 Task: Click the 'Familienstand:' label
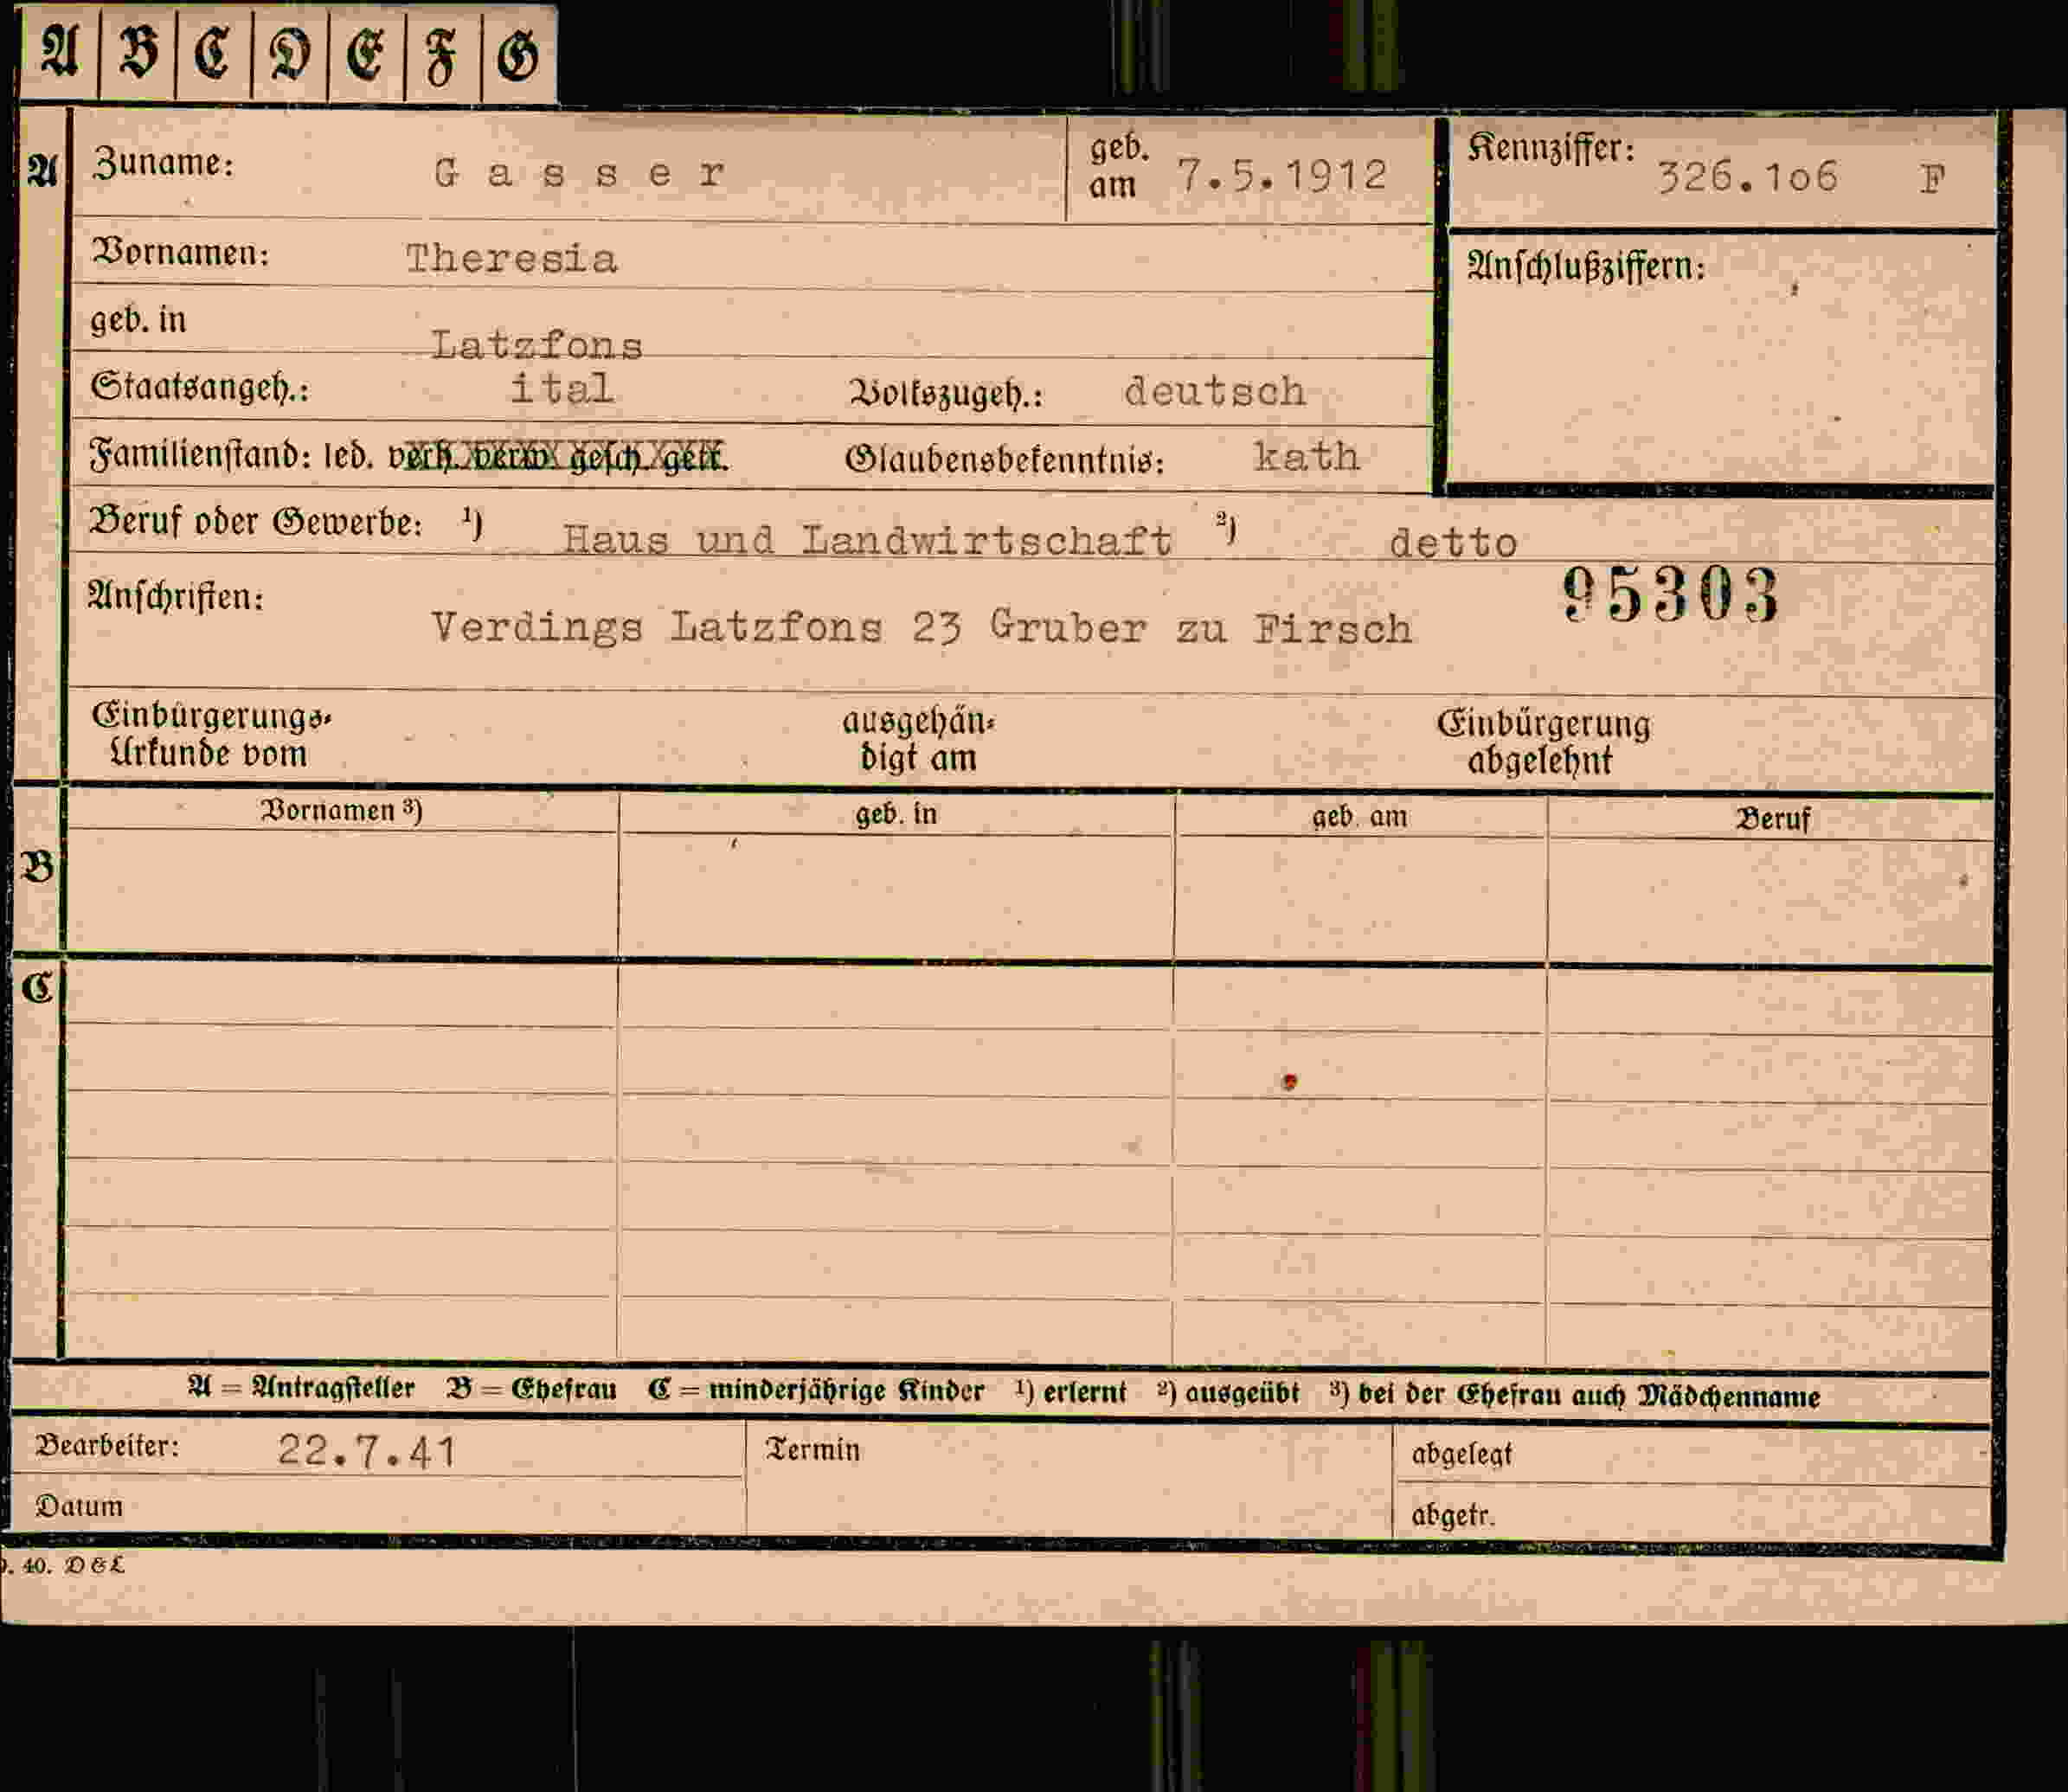tap(200, 455)
